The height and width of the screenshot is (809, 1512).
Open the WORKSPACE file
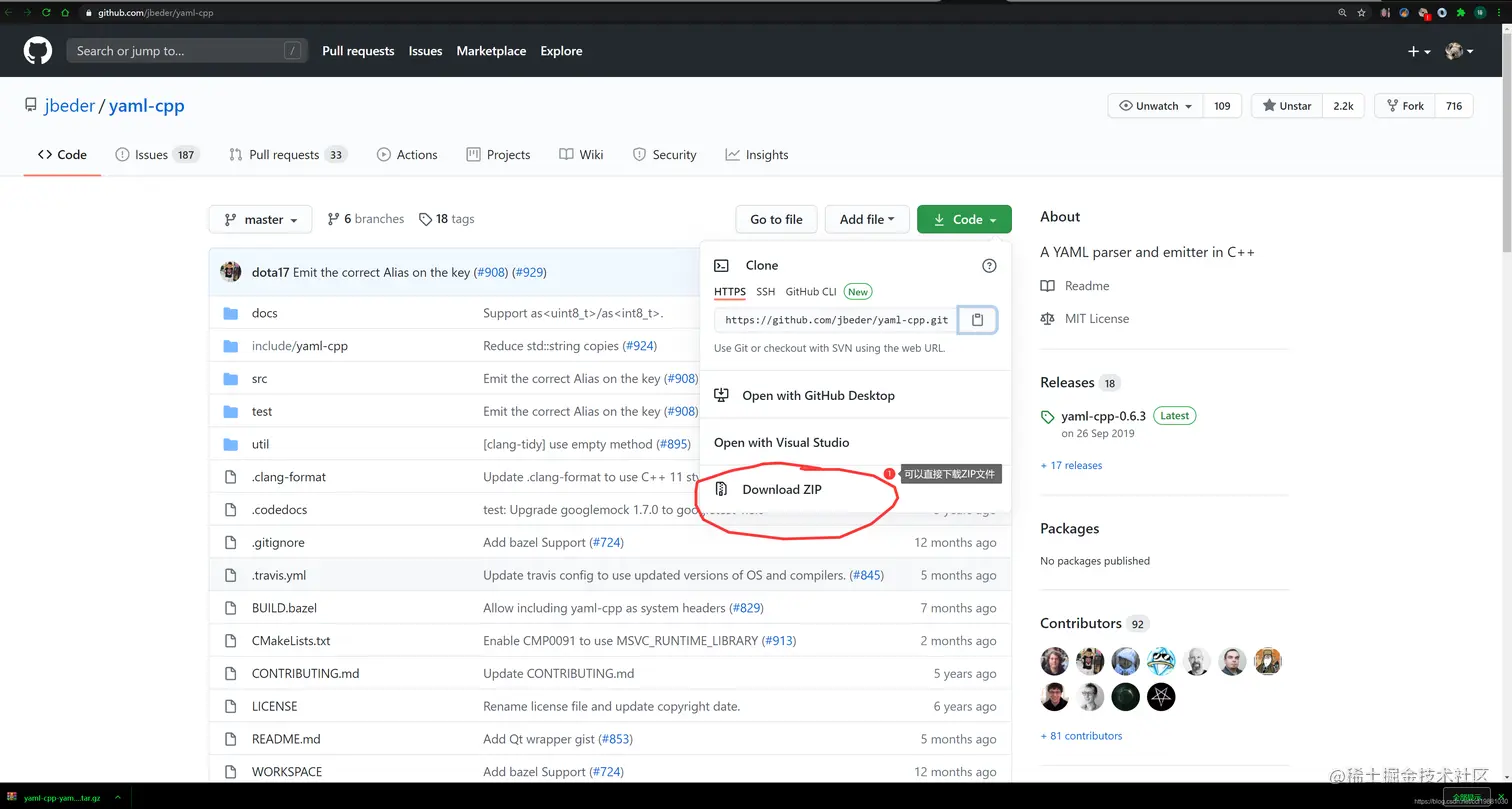coord(287,772)
